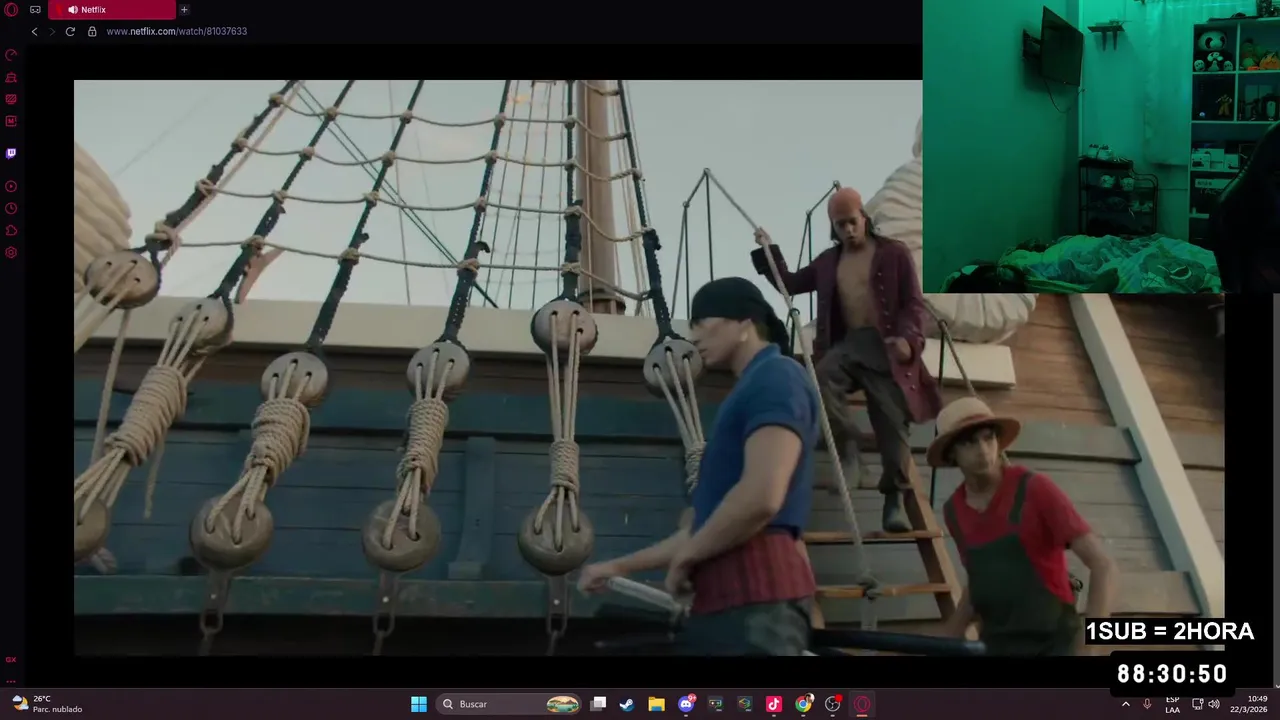Open the Windows Start menu
Viewport: 1280px width, 720px height.
pos(419,704)
